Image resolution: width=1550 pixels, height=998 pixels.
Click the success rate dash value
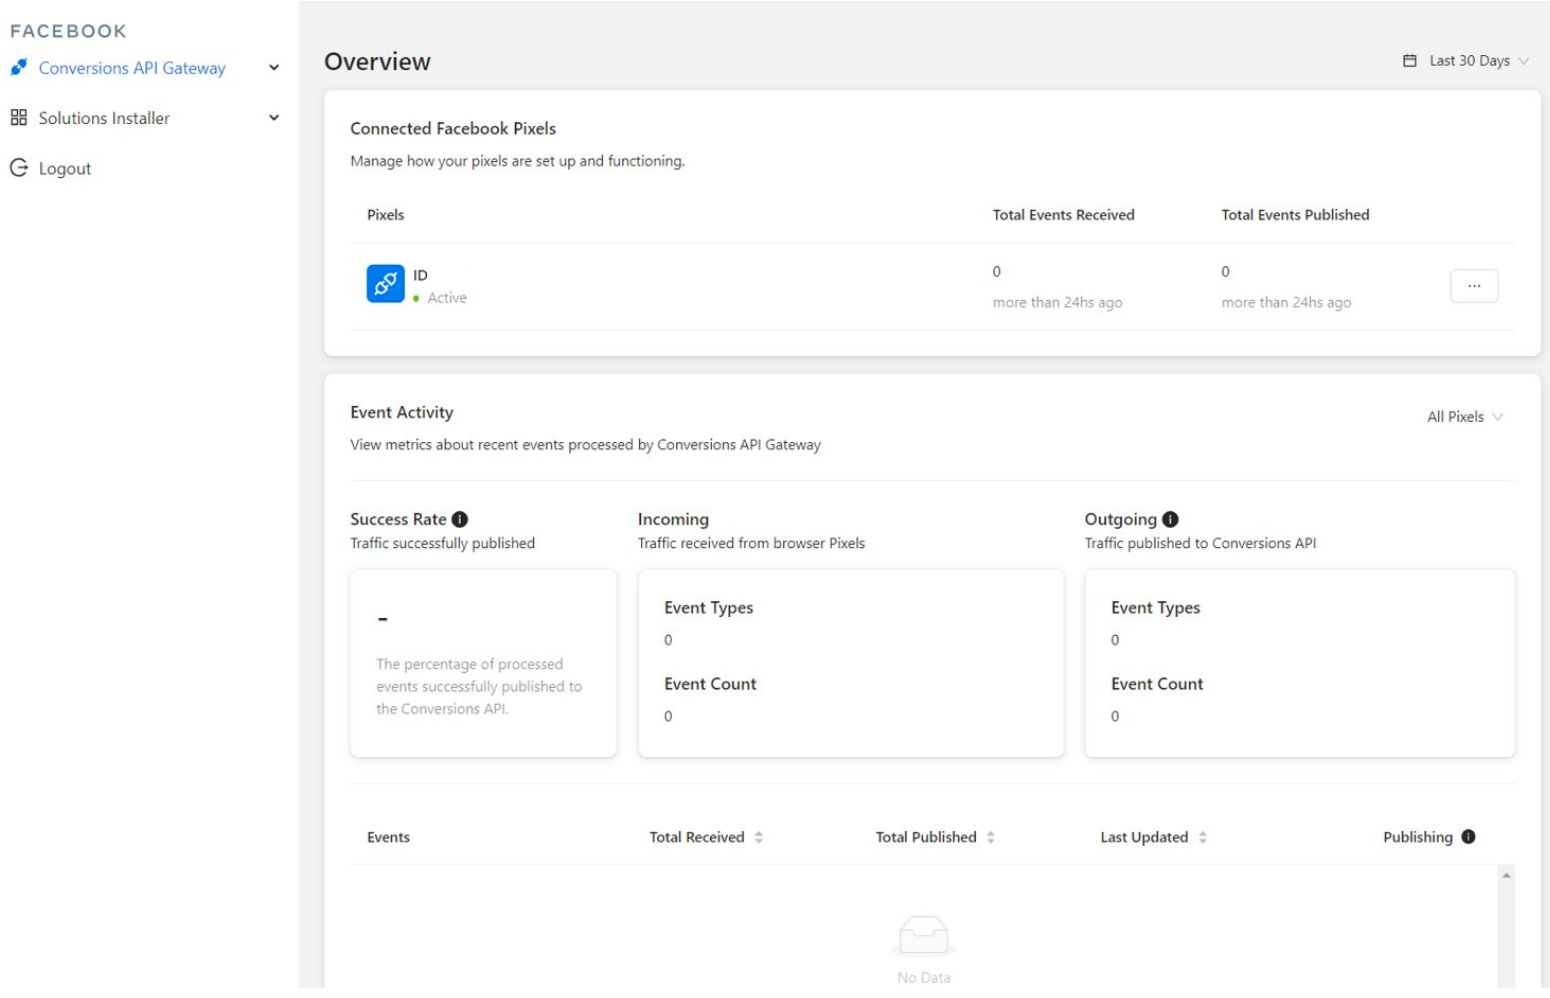point(382,619)
